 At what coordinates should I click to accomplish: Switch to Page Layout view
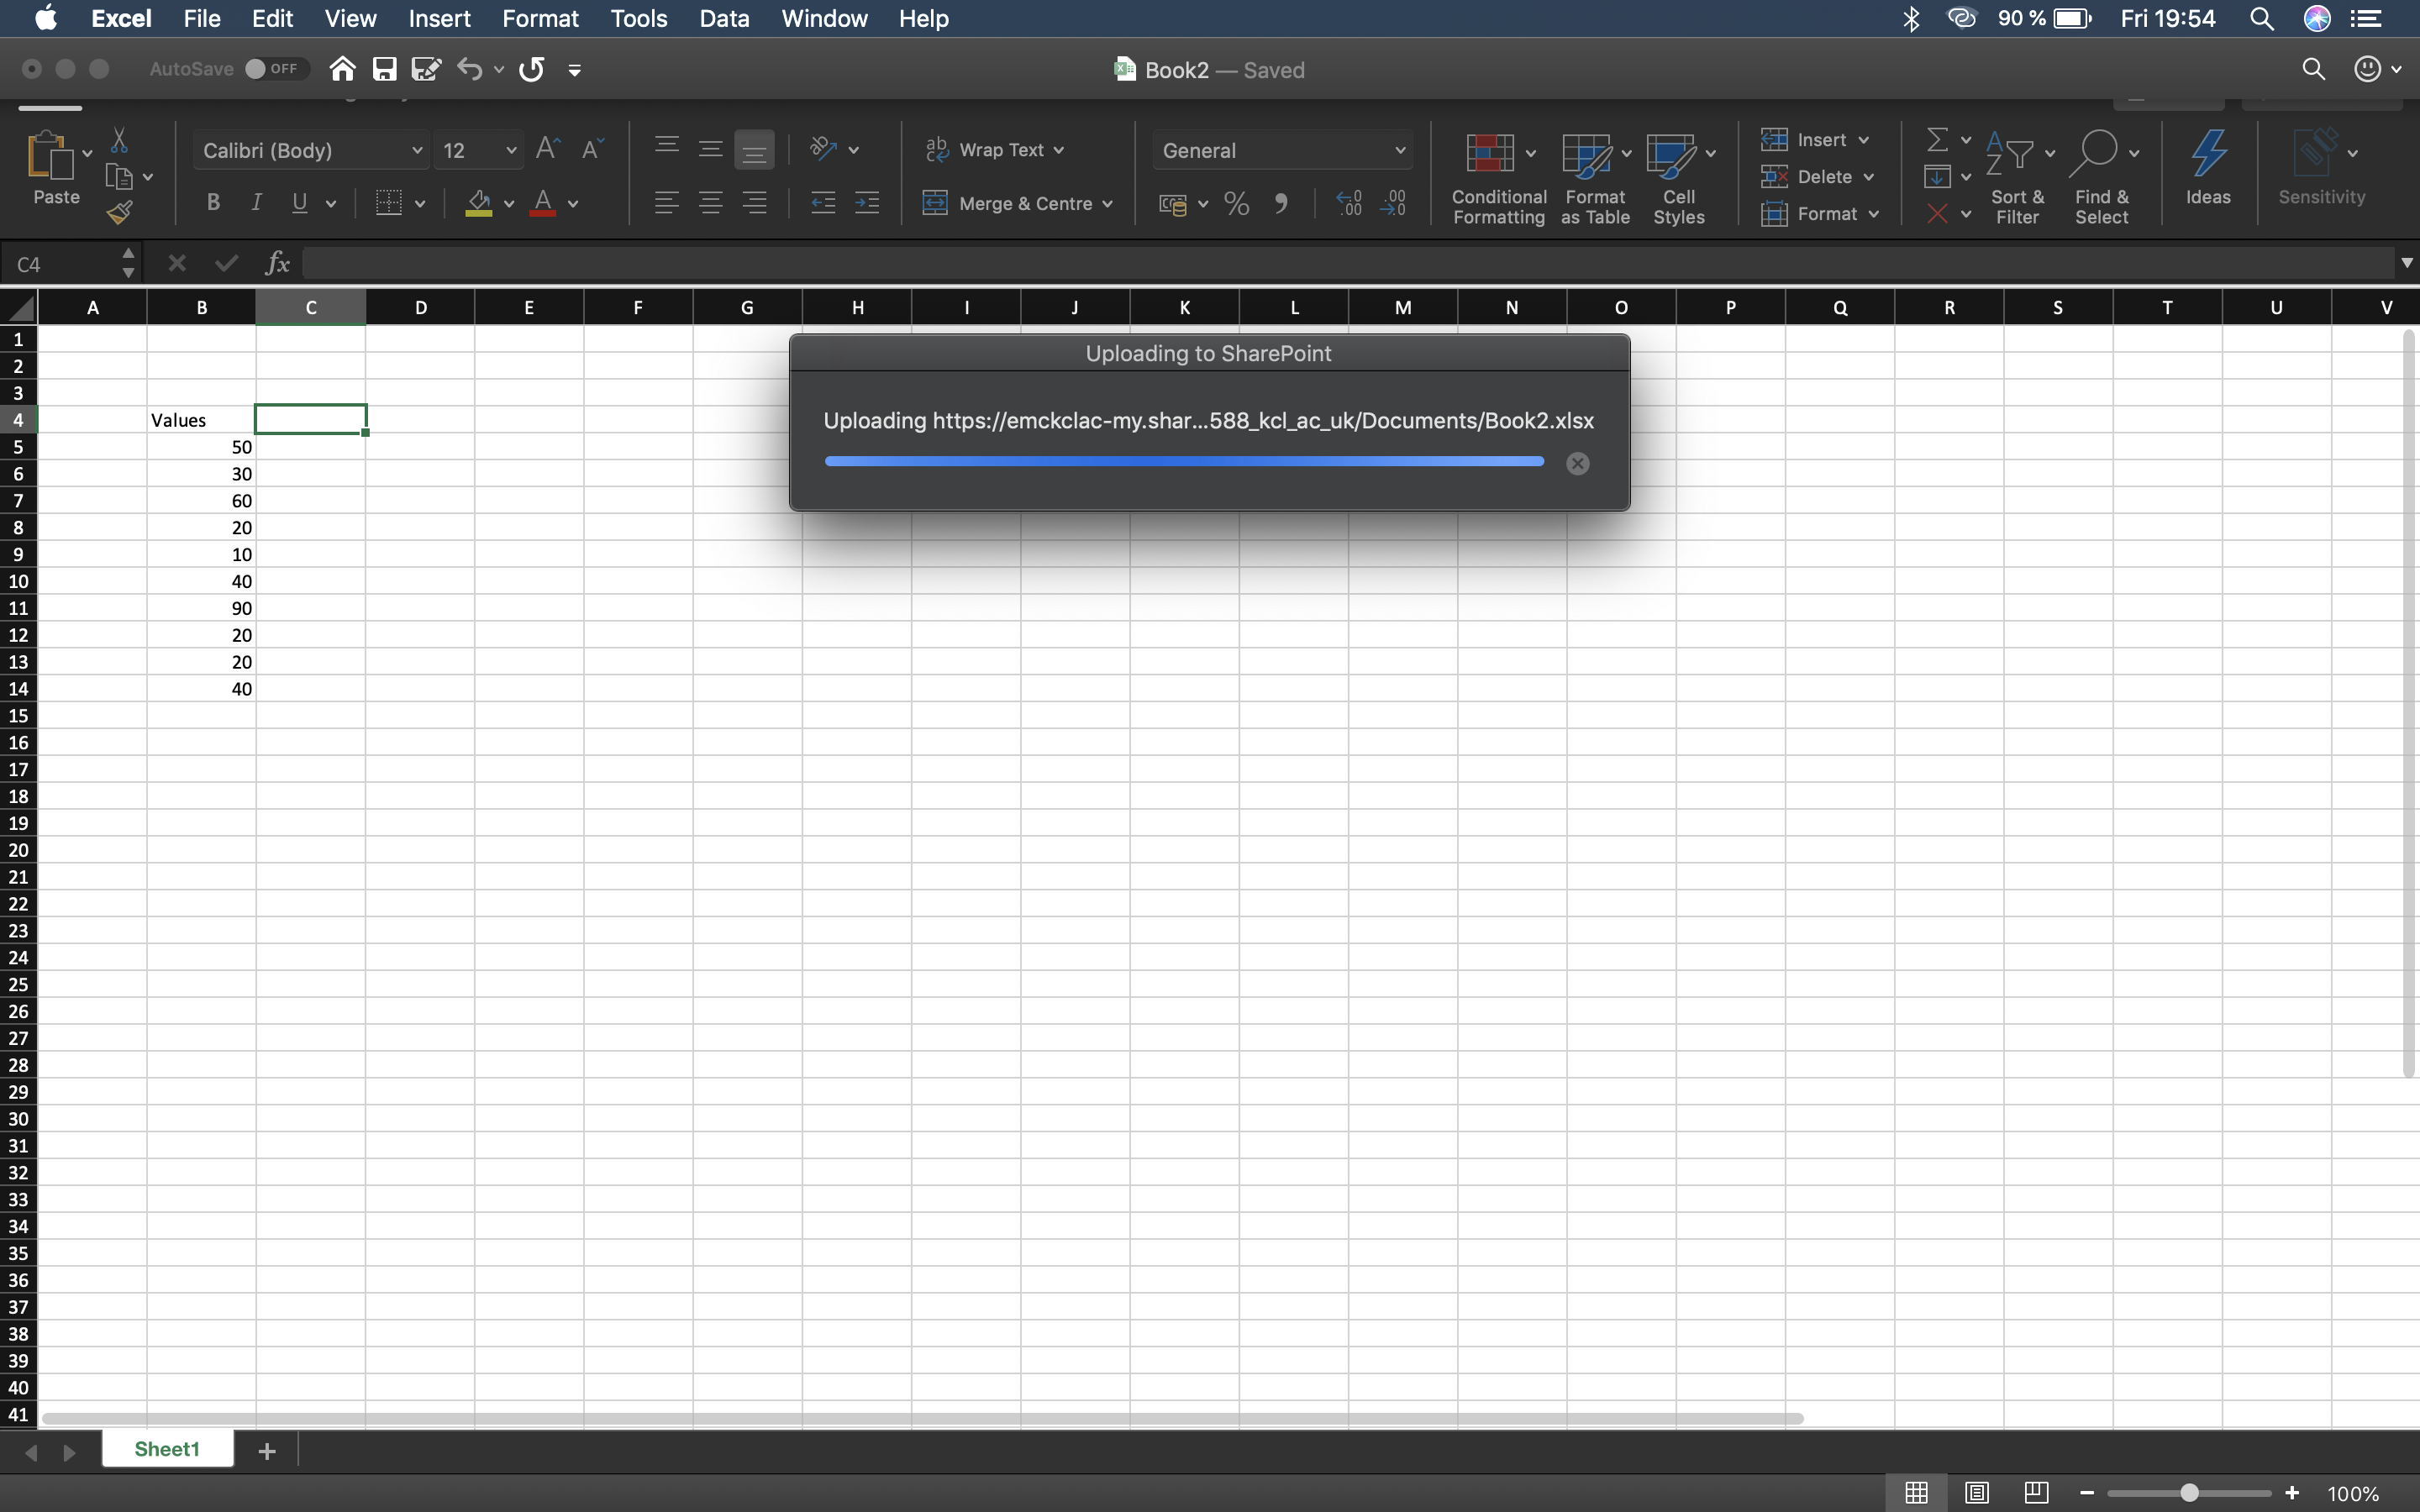click(x=1976, y=1492)
